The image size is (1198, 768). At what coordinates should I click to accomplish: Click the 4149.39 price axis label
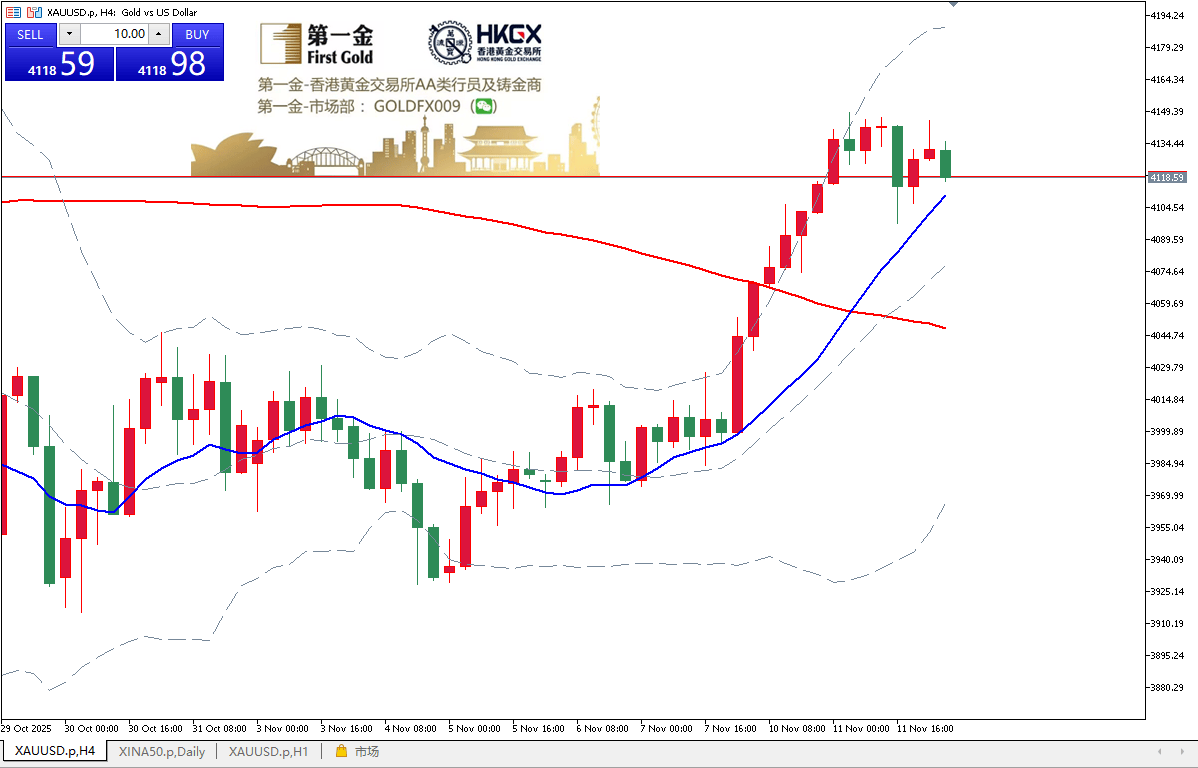(x=1167, y=112)
